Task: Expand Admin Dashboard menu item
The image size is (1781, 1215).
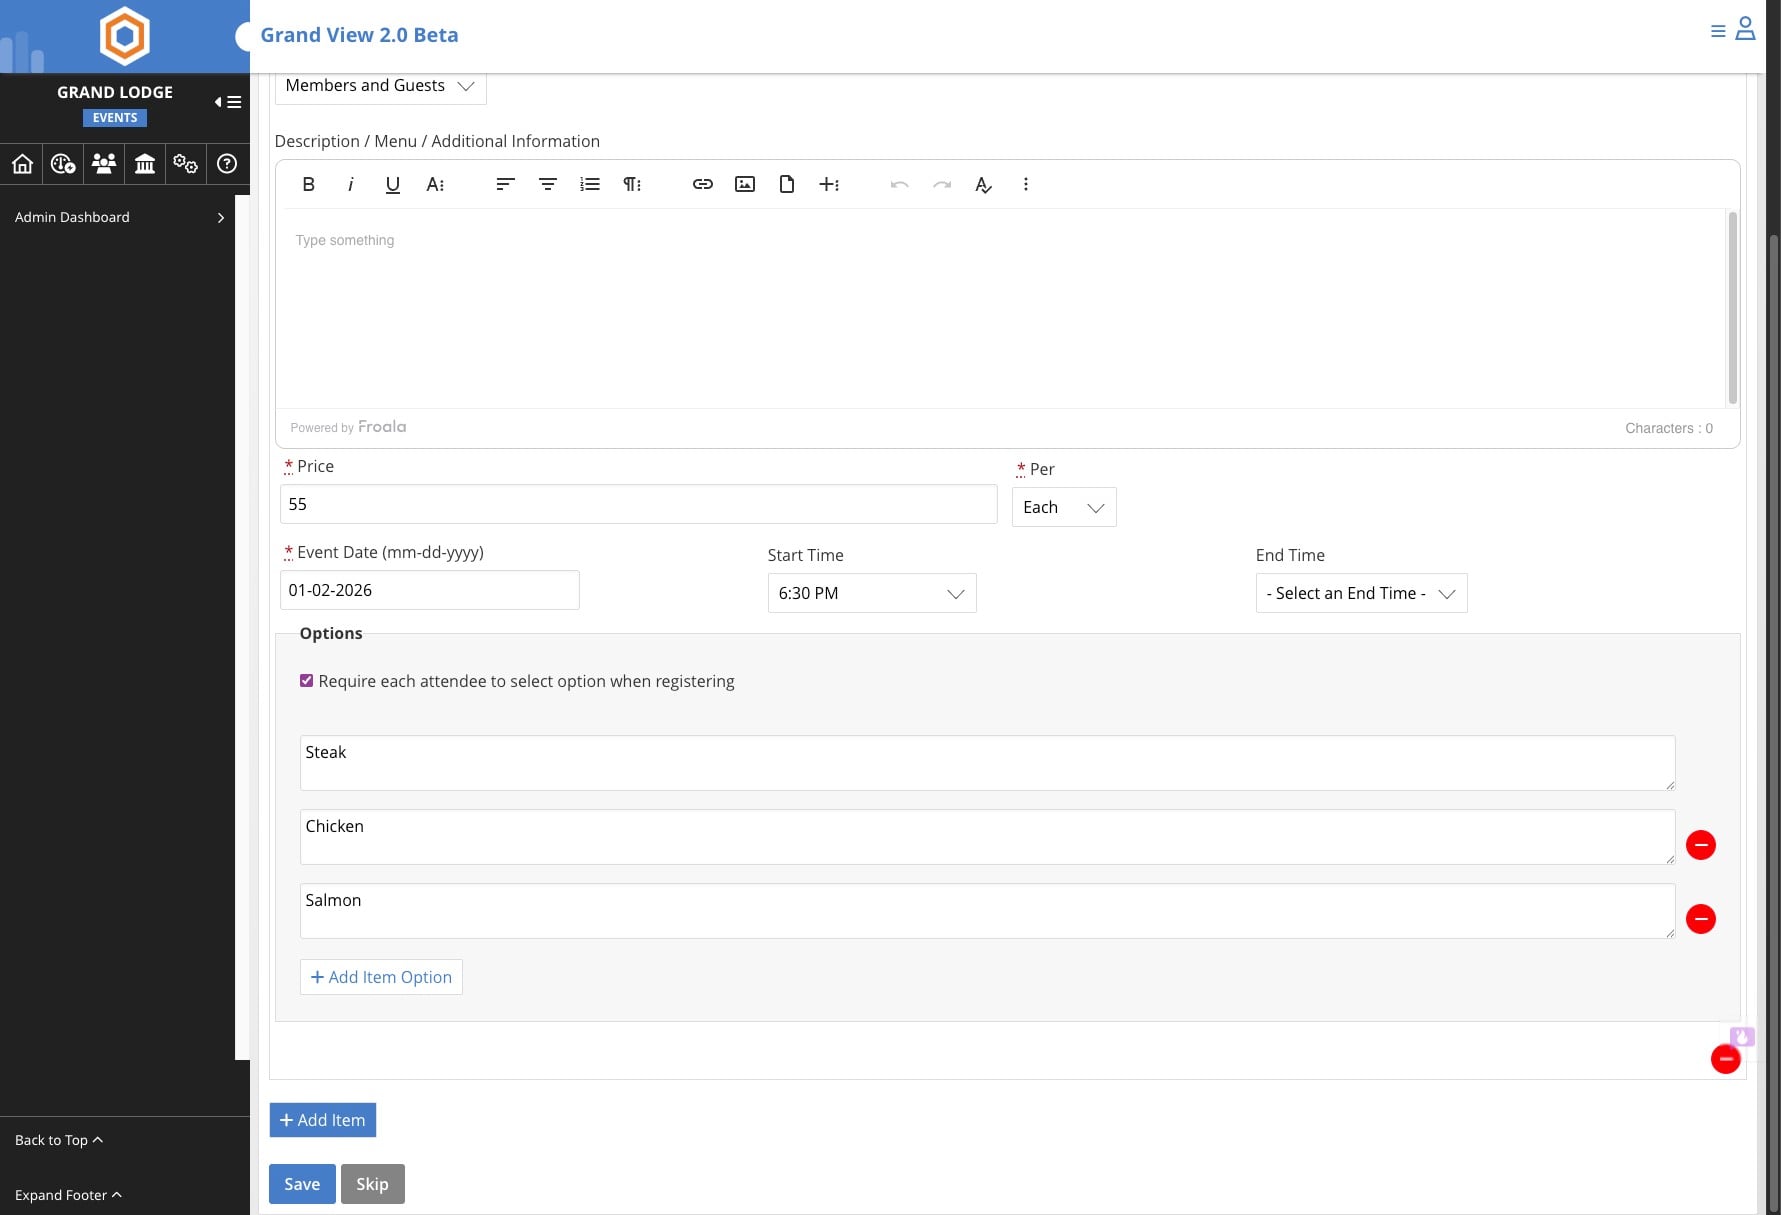Action: coord(118,217)
